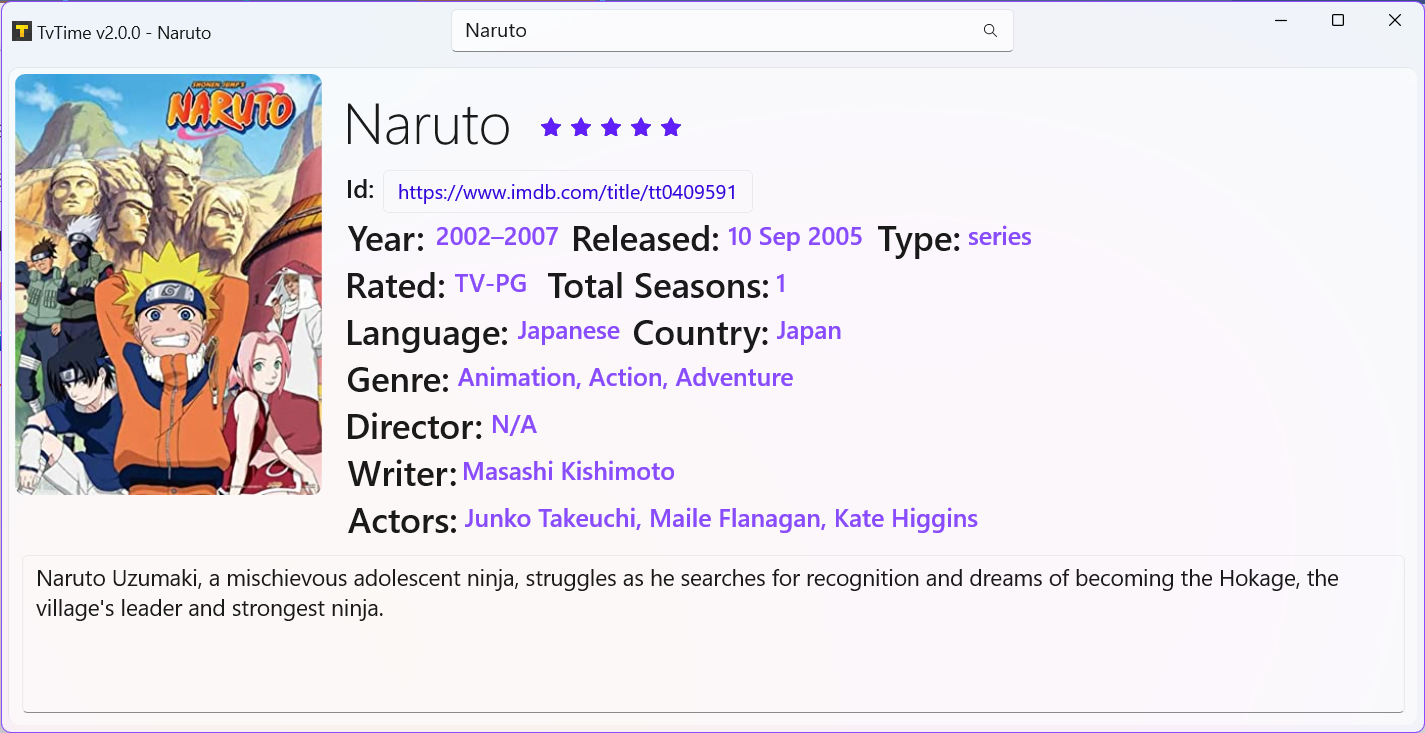The width and height of the screenshot is (1425, 733).
Task: Click the Director: label
Action: [x=414, y=428]
